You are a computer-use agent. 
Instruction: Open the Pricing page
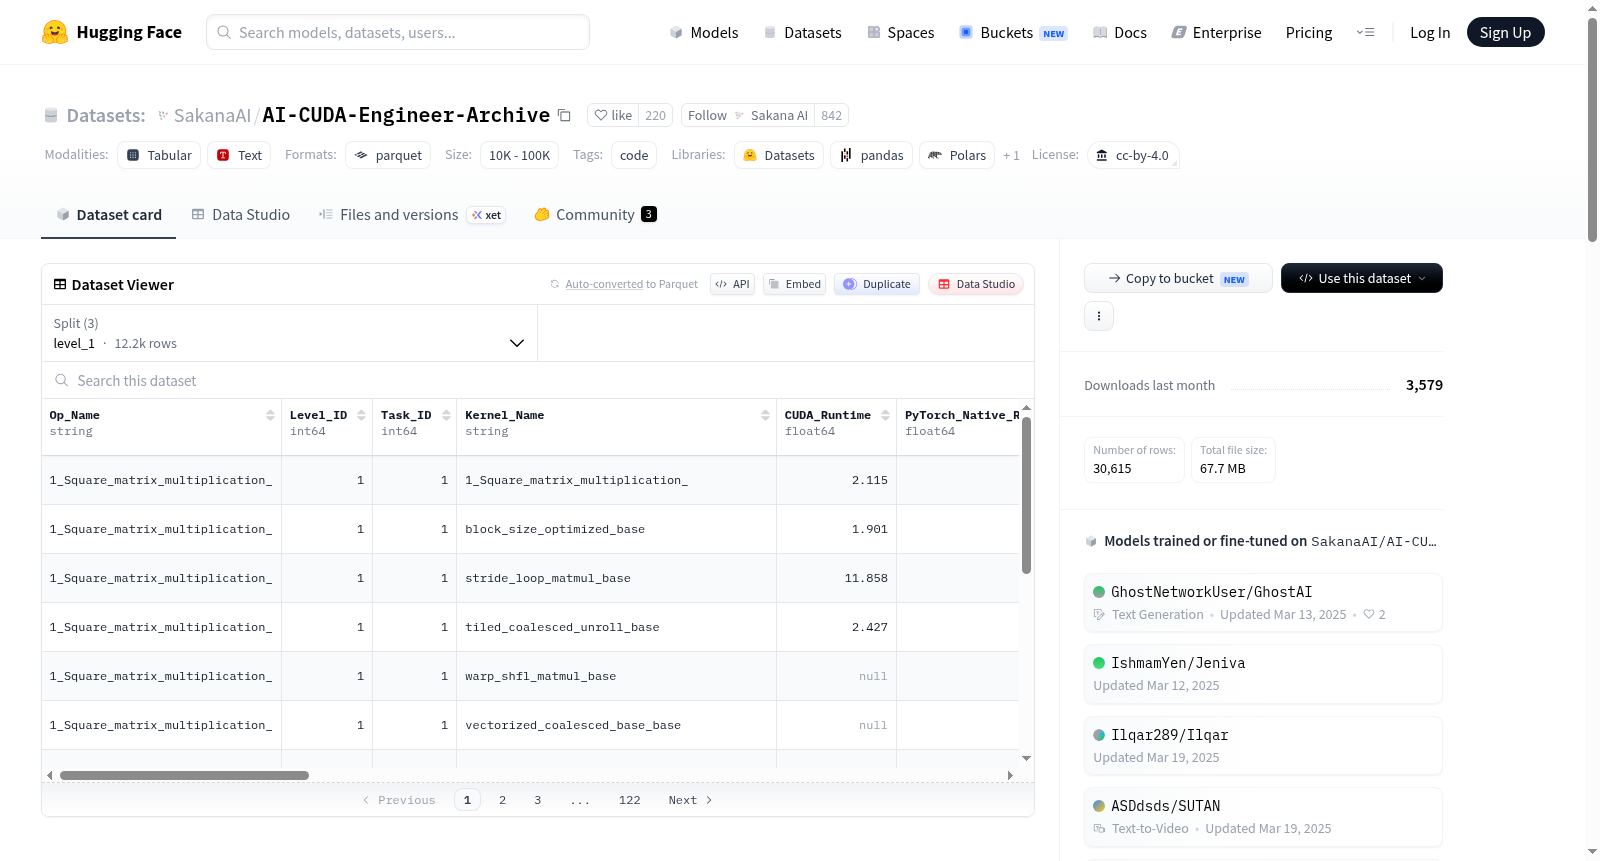click(x=1309, y=32)
